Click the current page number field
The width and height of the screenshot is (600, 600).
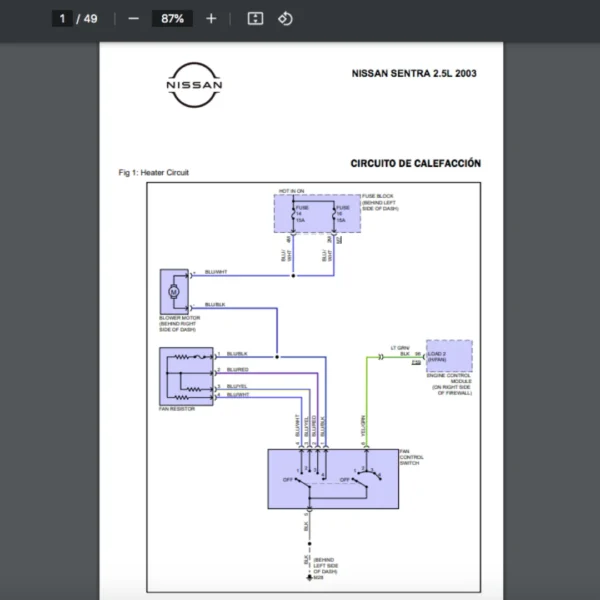(62, 19)
